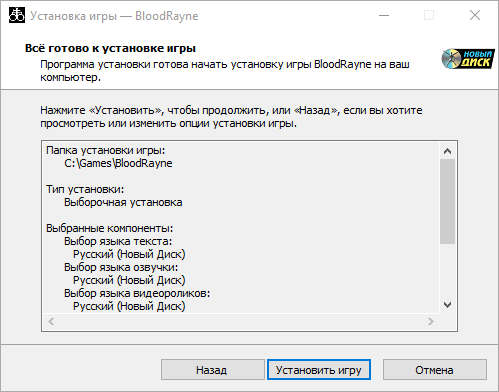499x392 pixels.
Task: Click the window title Установка игры — BloodRayne
Action: point(114,16)
